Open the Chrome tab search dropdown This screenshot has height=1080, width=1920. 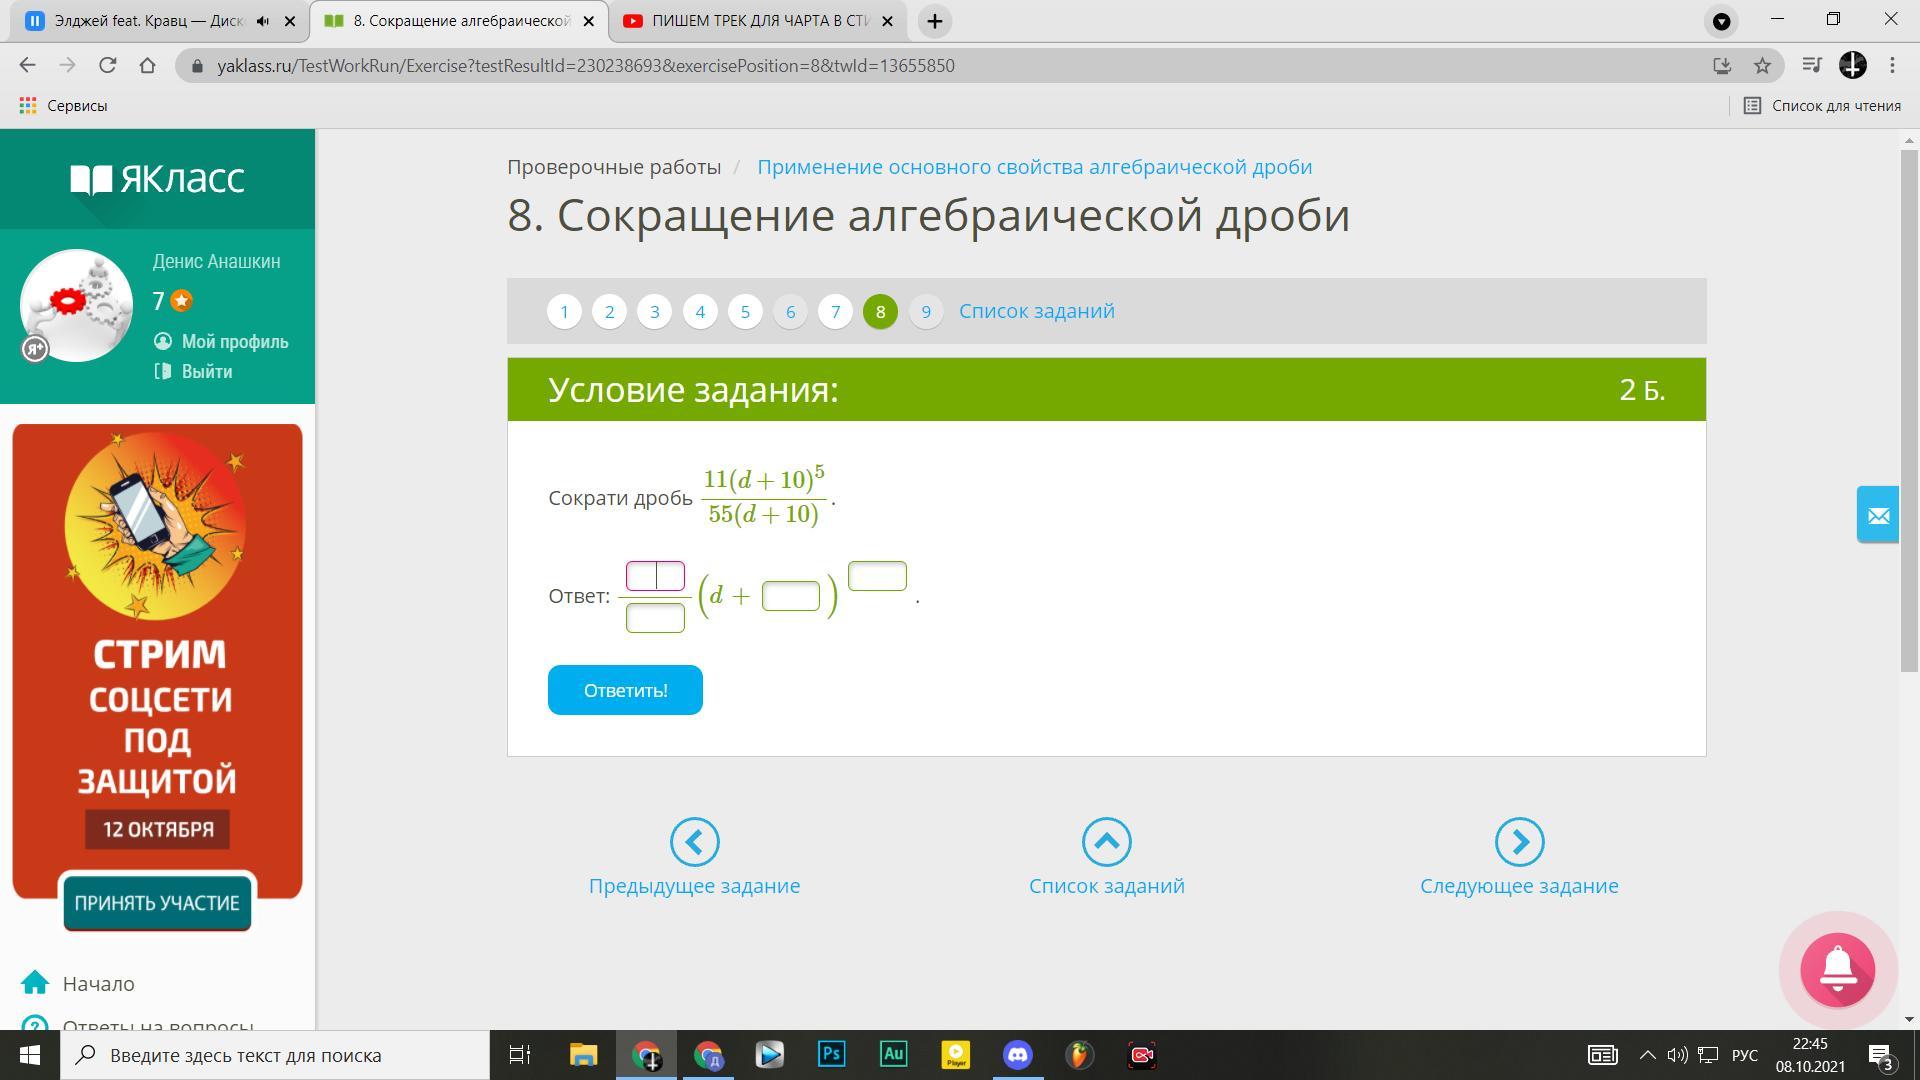point(1721,21)
